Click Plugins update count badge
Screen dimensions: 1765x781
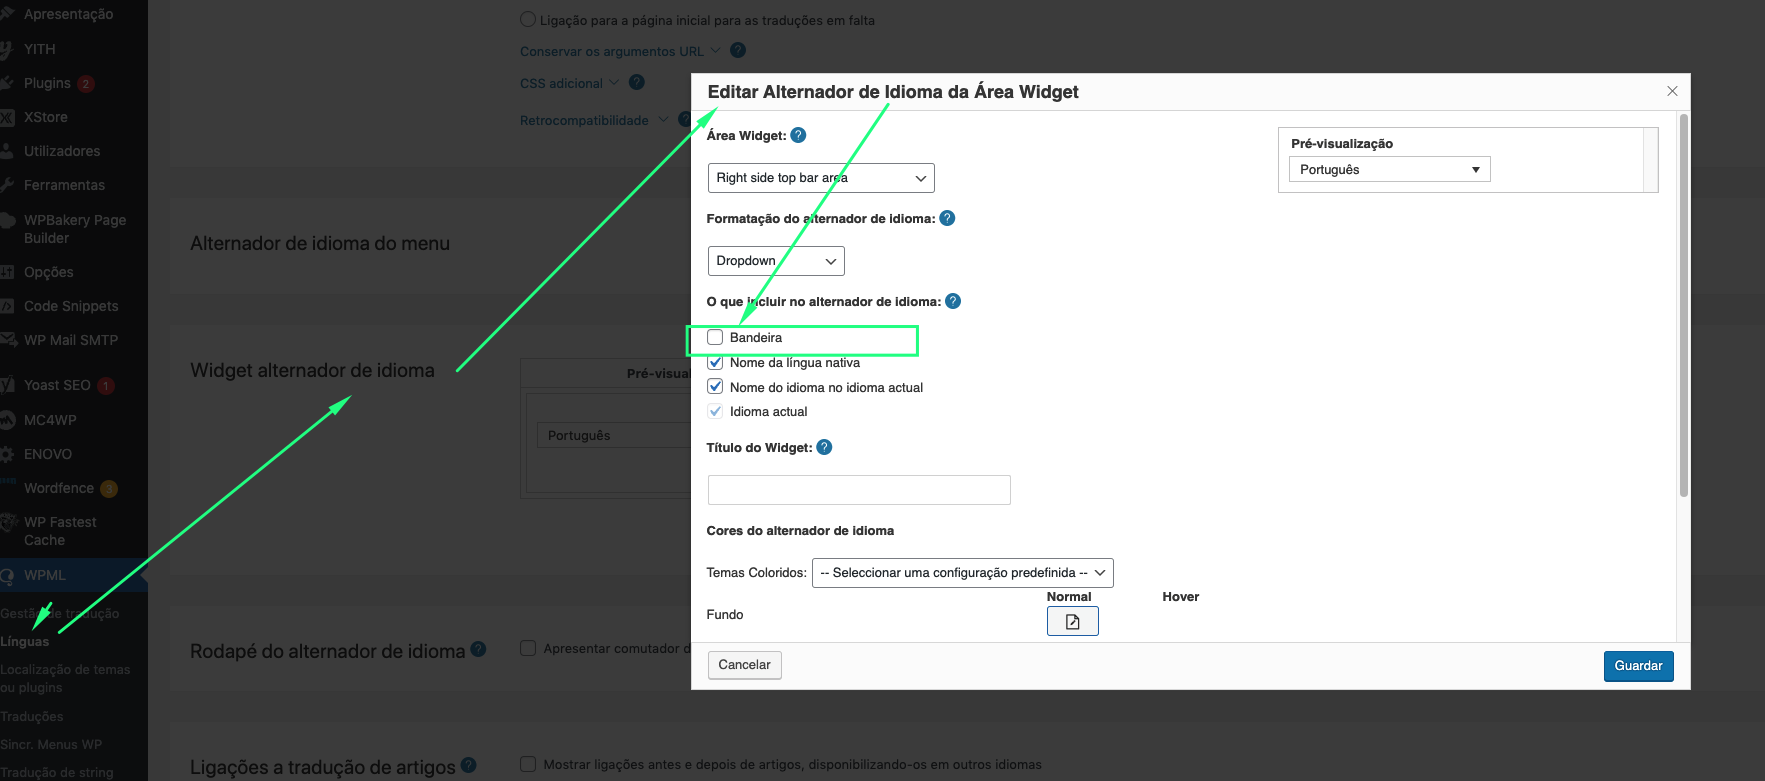coord(86,84)
